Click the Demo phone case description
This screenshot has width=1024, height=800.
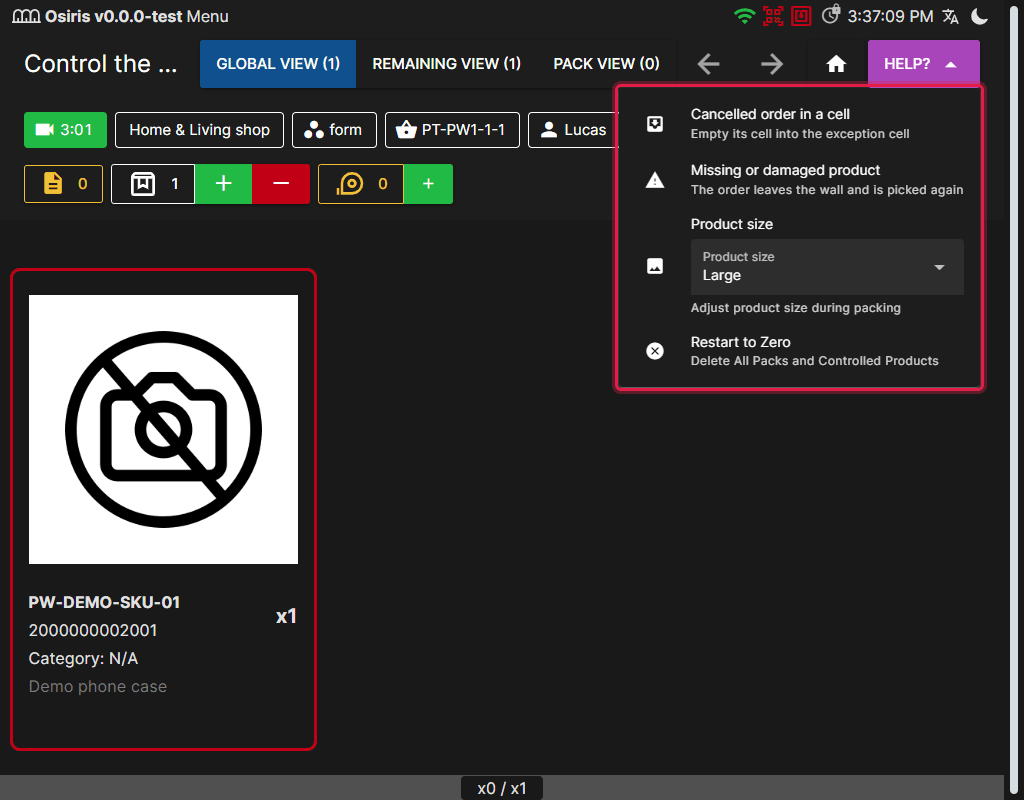click(x=98, y=686)
